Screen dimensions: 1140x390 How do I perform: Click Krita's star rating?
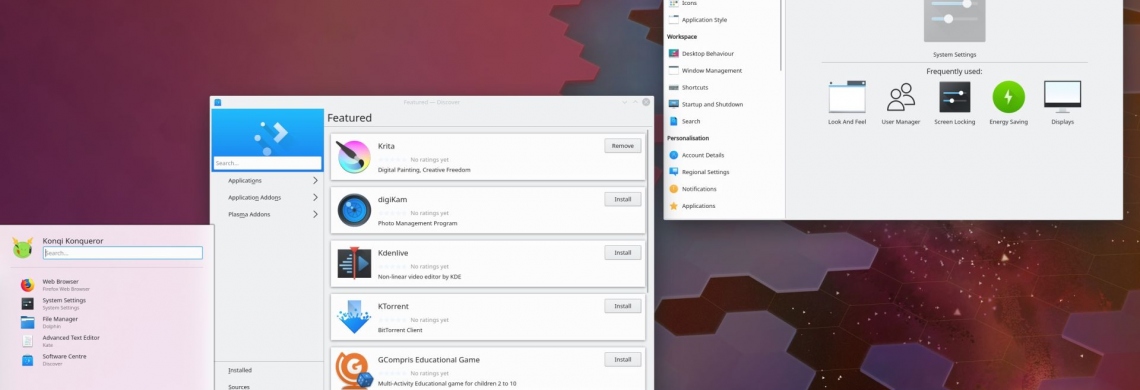[x=393, y=159]
